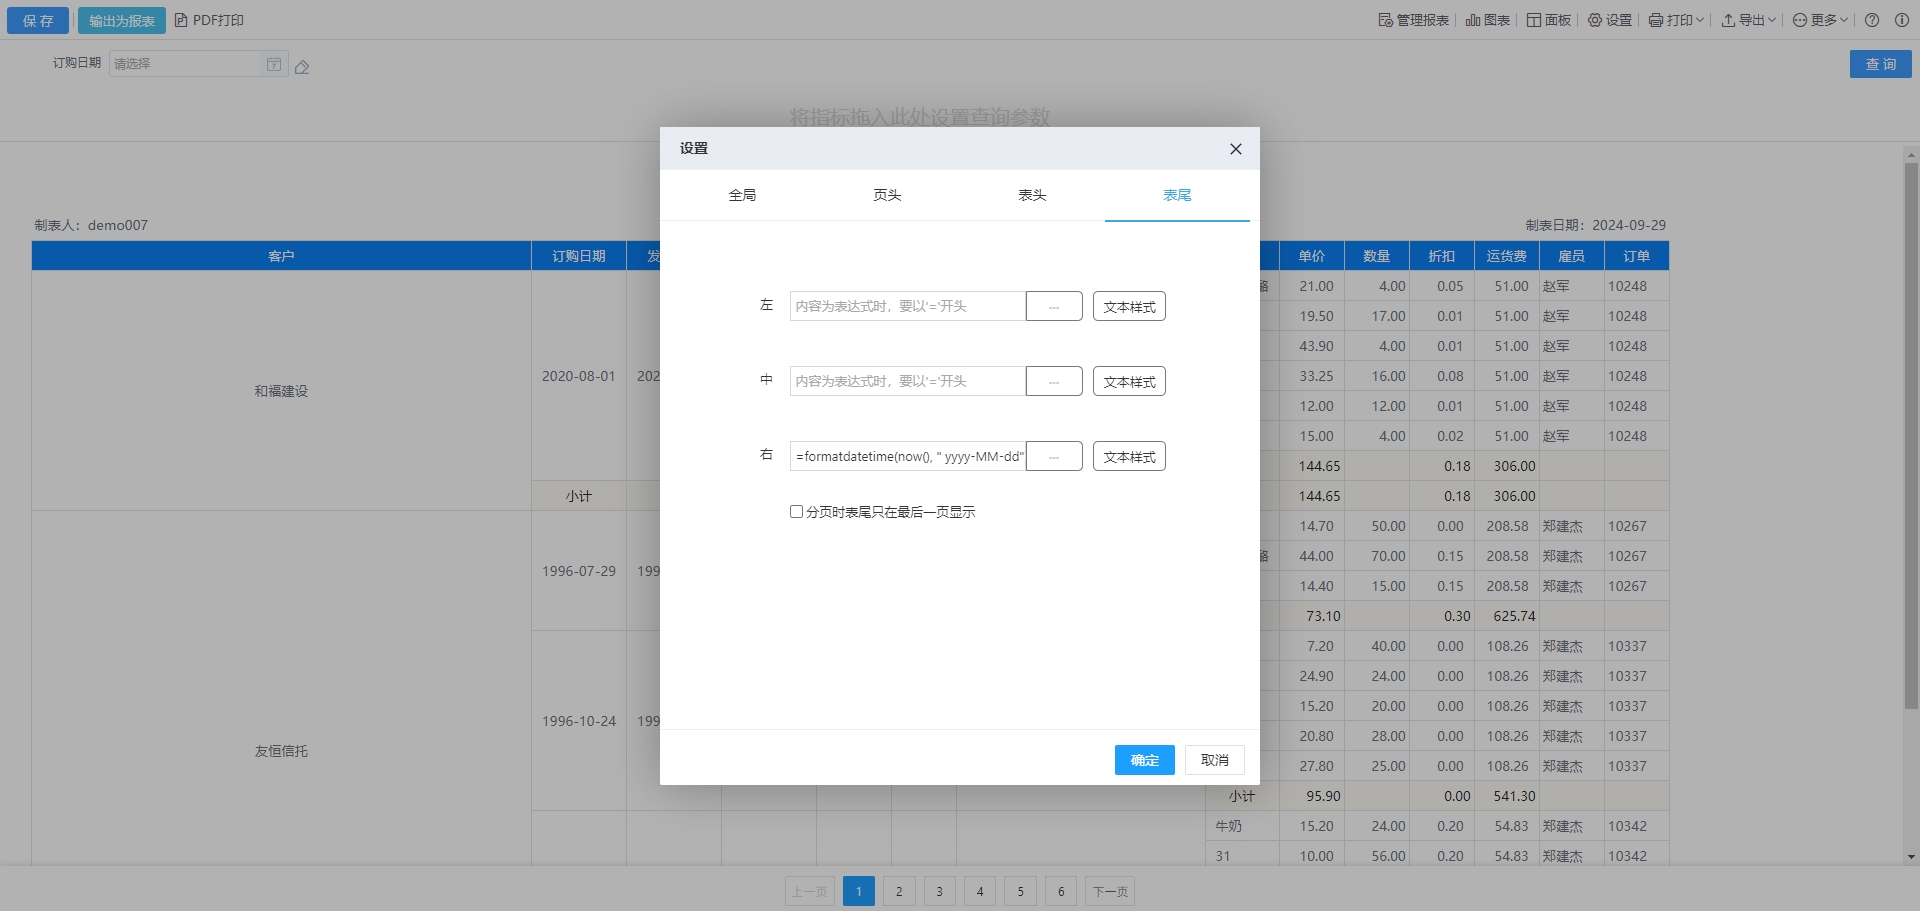Click the 中 footer text input
The image size is (1920, 911).
point(907,381)
